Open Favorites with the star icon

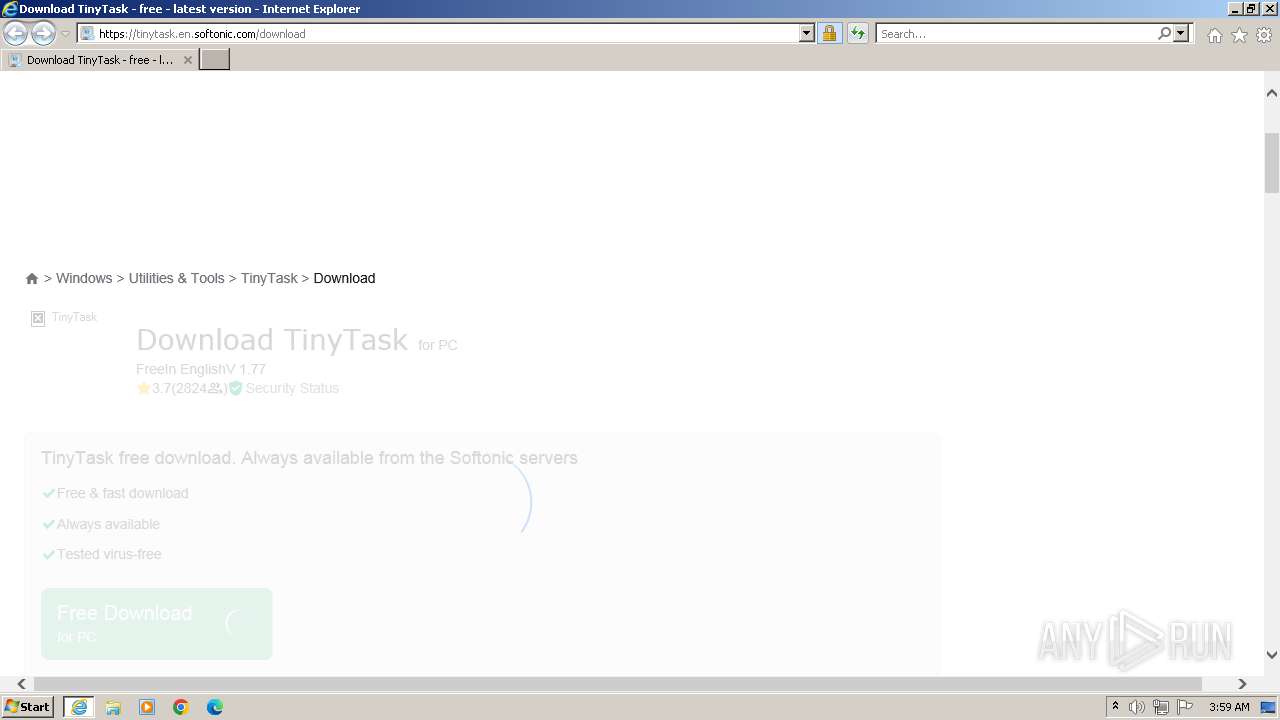(1239, 35)
